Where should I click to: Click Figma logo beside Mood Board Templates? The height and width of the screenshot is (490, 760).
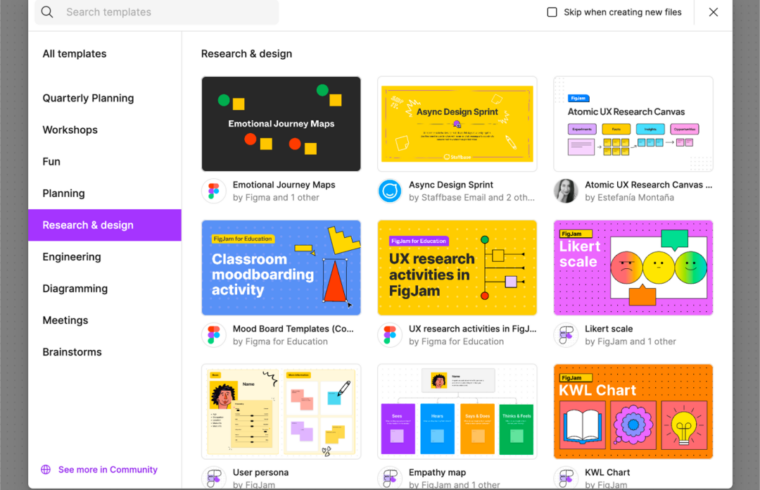(x=214, y=335)
